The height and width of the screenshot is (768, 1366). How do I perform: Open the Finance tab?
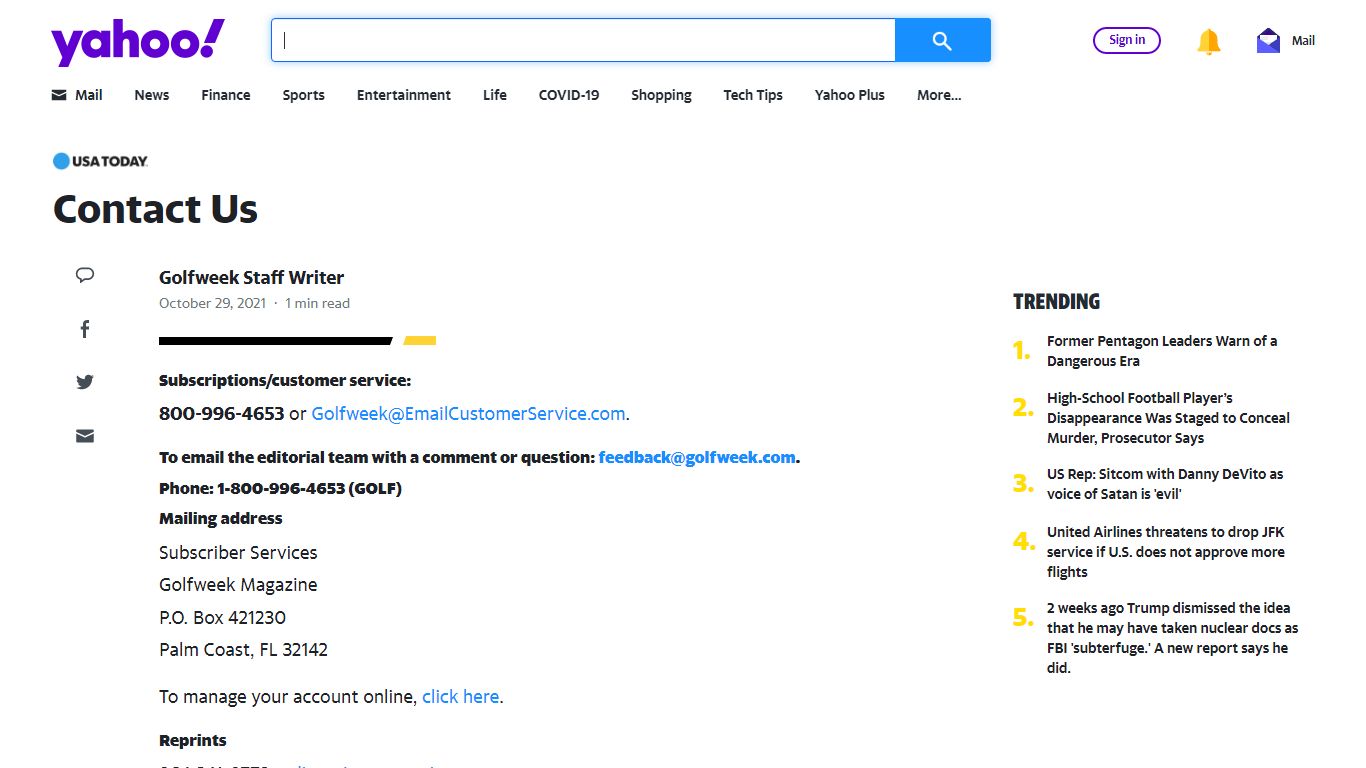click(x=226, y=95)
